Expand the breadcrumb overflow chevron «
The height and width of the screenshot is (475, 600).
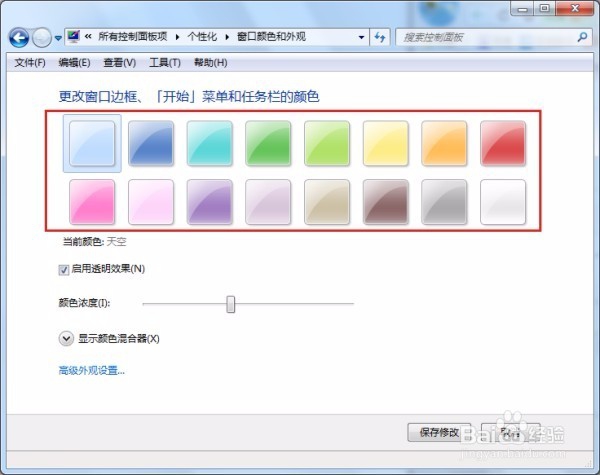pos(88,37)
